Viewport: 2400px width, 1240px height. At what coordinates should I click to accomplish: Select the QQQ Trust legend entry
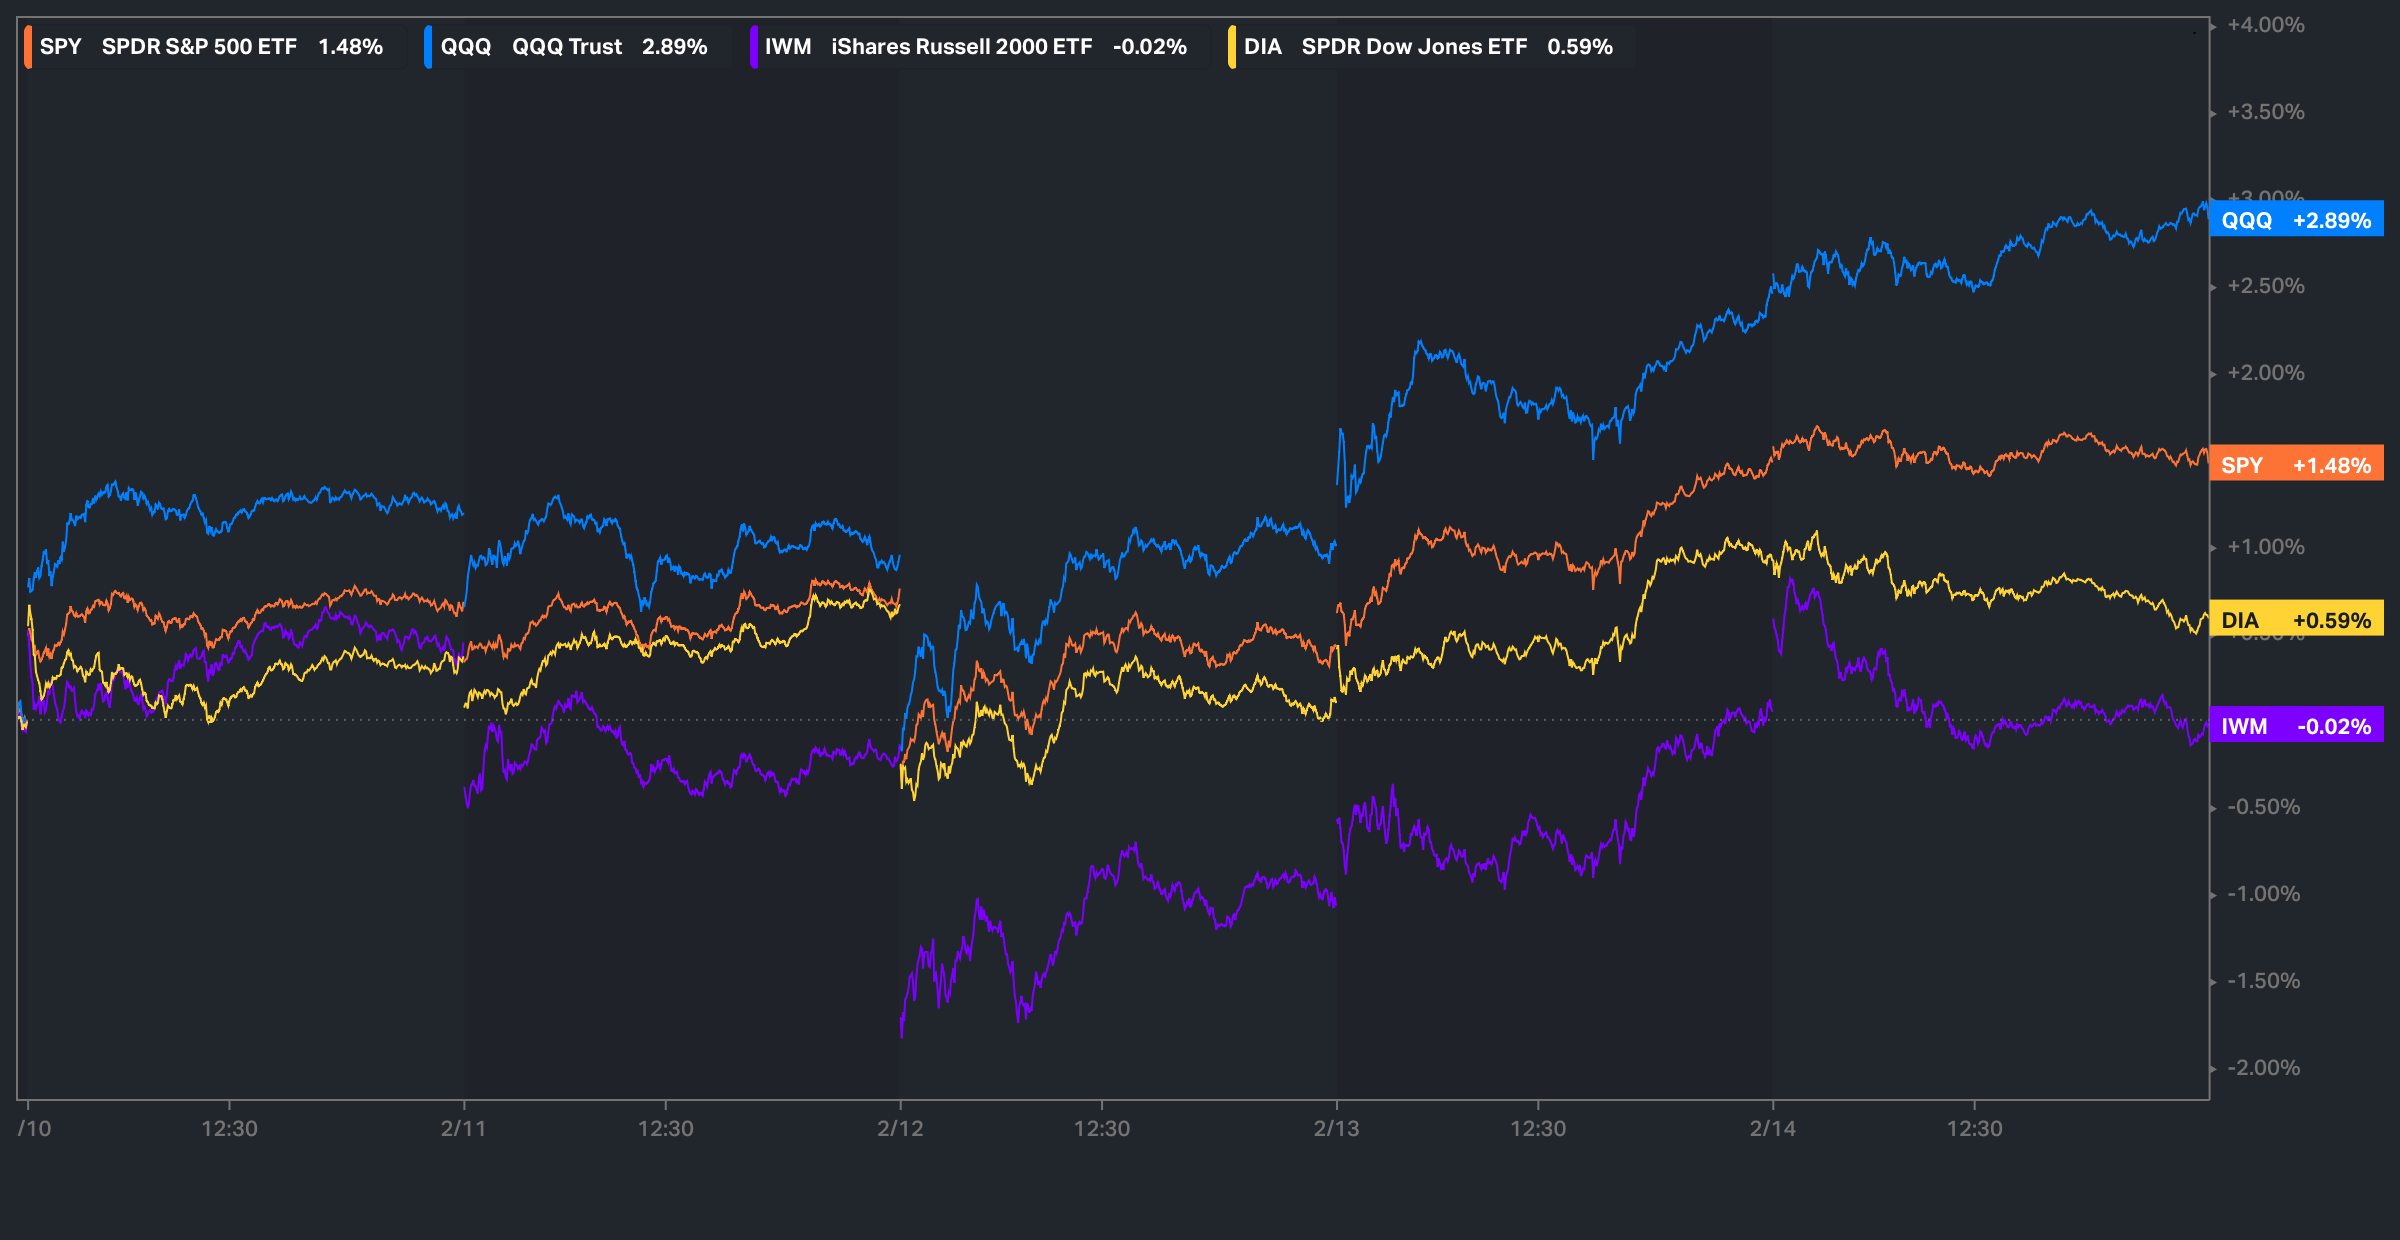coord(566,47)
